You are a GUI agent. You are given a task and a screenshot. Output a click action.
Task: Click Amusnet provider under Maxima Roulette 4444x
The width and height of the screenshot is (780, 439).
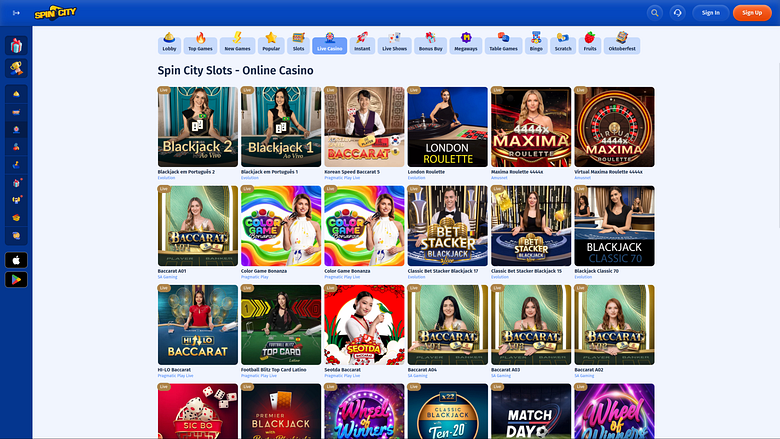(499, 178)
